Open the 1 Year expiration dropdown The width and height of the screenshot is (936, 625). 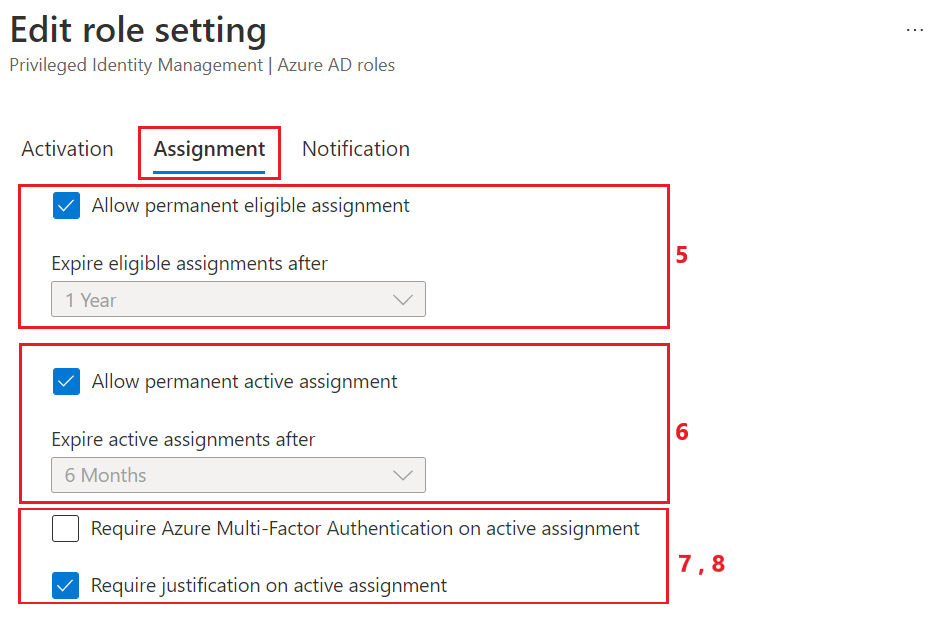pos(238,300)
